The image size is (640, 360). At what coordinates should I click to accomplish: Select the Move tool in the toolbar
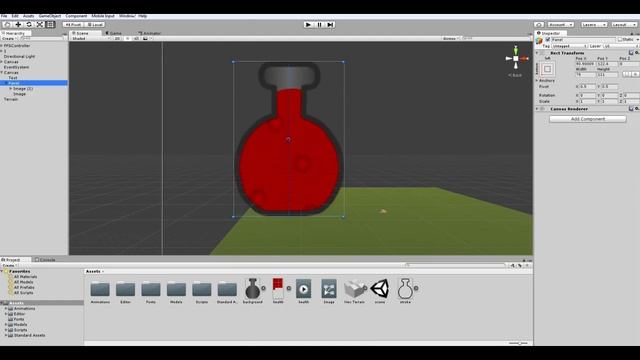(18, 24)
